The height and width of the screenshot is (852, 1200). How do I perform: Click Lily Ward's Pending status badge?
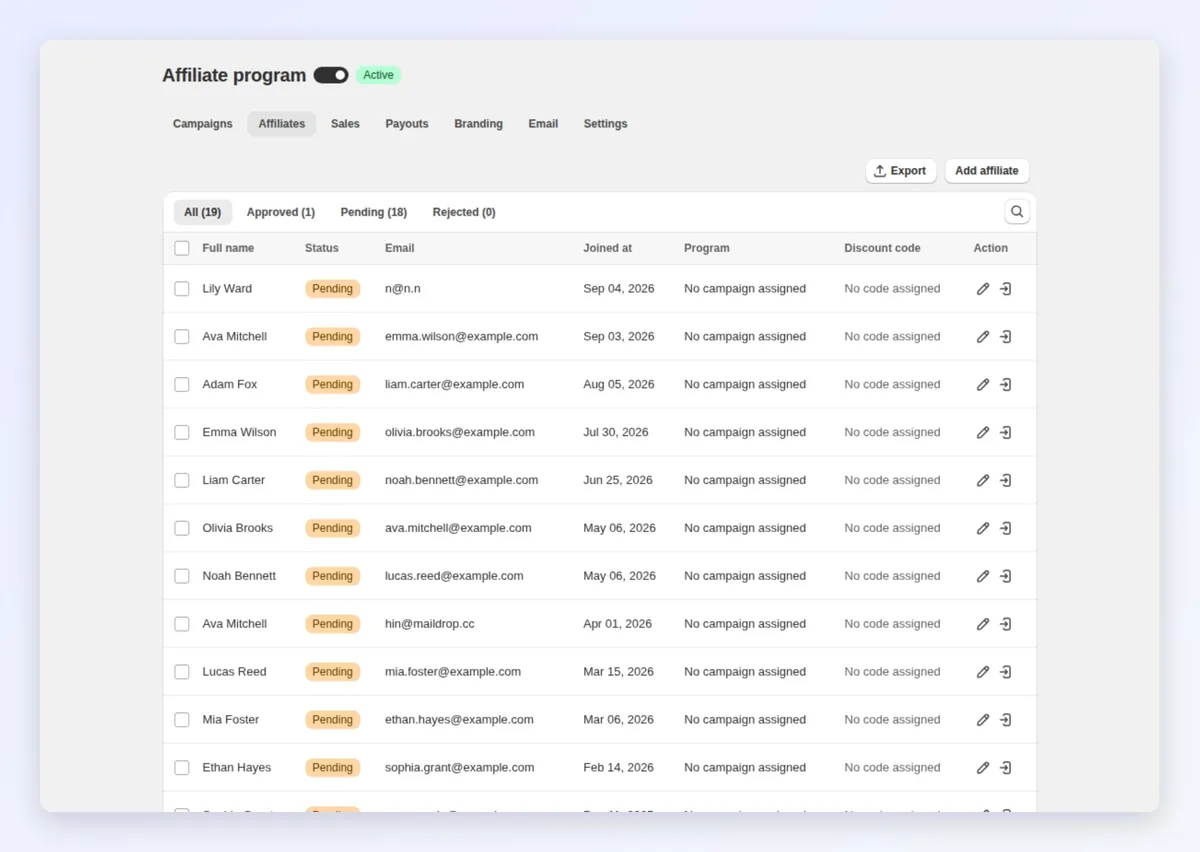click(x=332, y=289)
